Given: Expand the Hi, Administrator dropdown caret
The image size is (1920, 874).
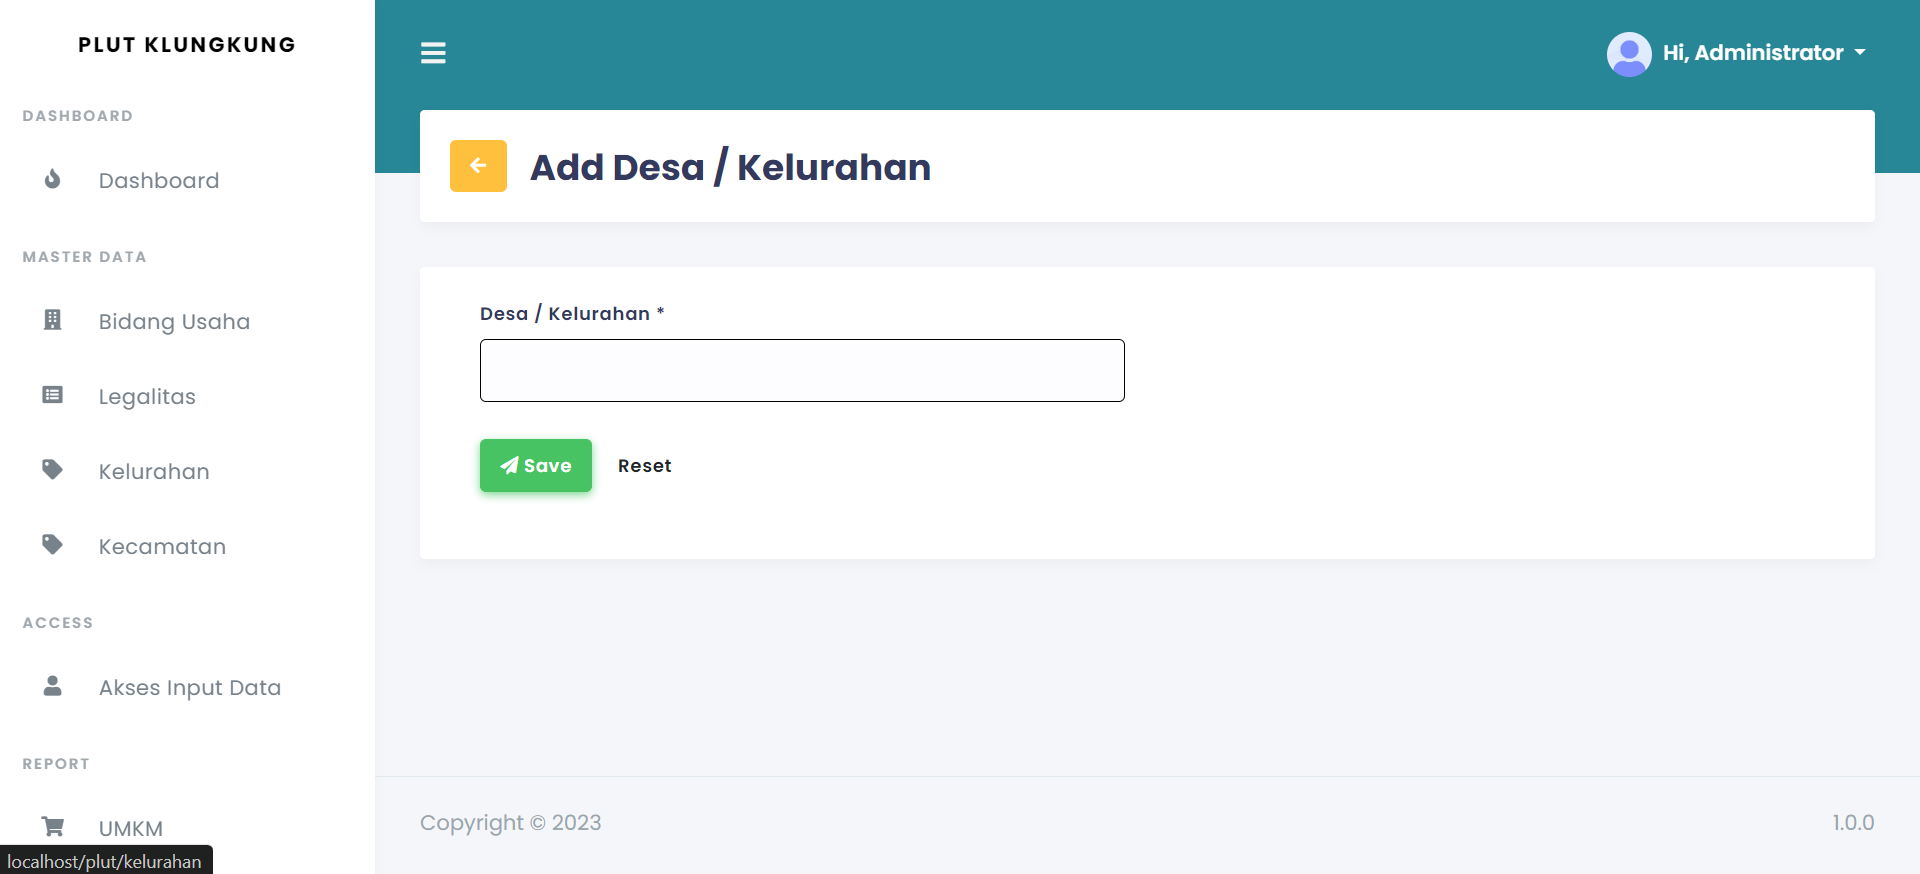Looking at the screenshot, I should [1859, 53].
